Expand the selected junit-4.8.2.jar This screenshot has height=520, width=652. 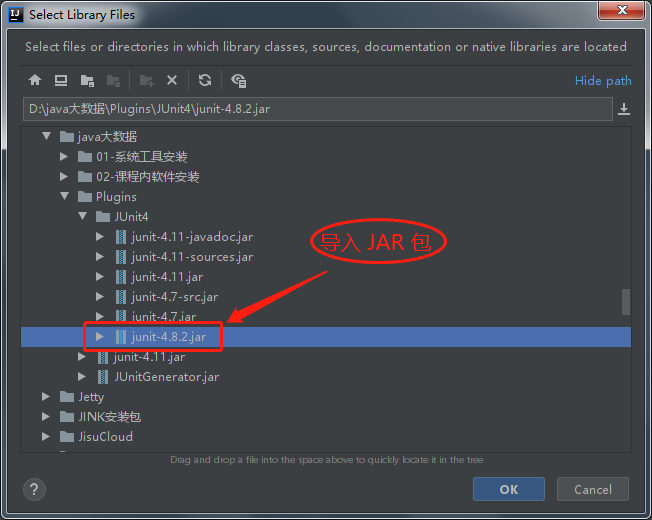[100, 336]
